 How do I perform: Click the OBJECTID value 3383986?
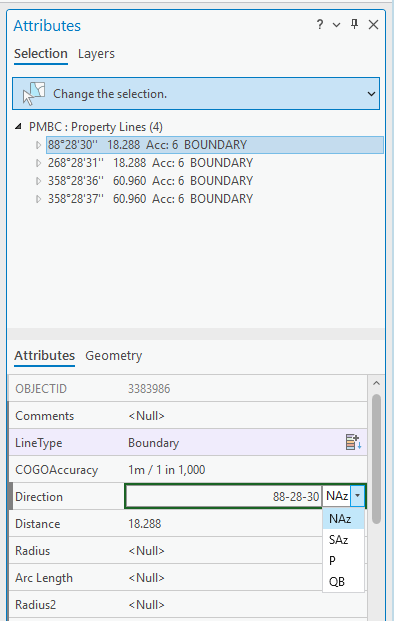149,389
